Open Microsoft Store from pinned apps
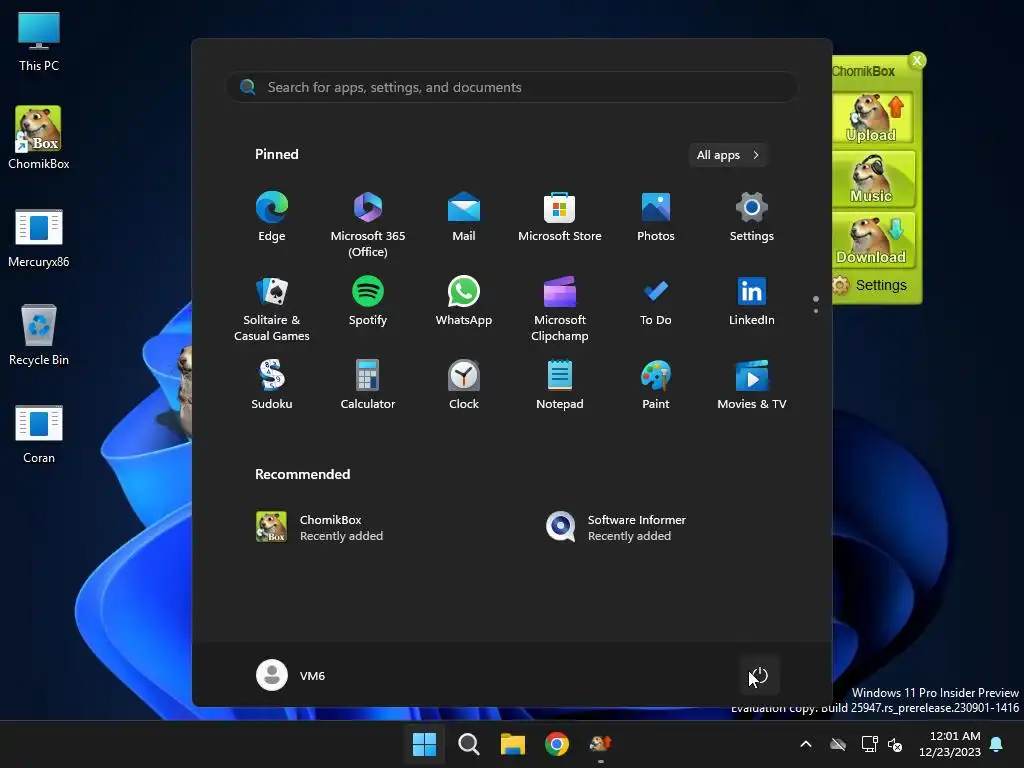This screenshot has width=1024, height=768. click(x=560, y=217)
